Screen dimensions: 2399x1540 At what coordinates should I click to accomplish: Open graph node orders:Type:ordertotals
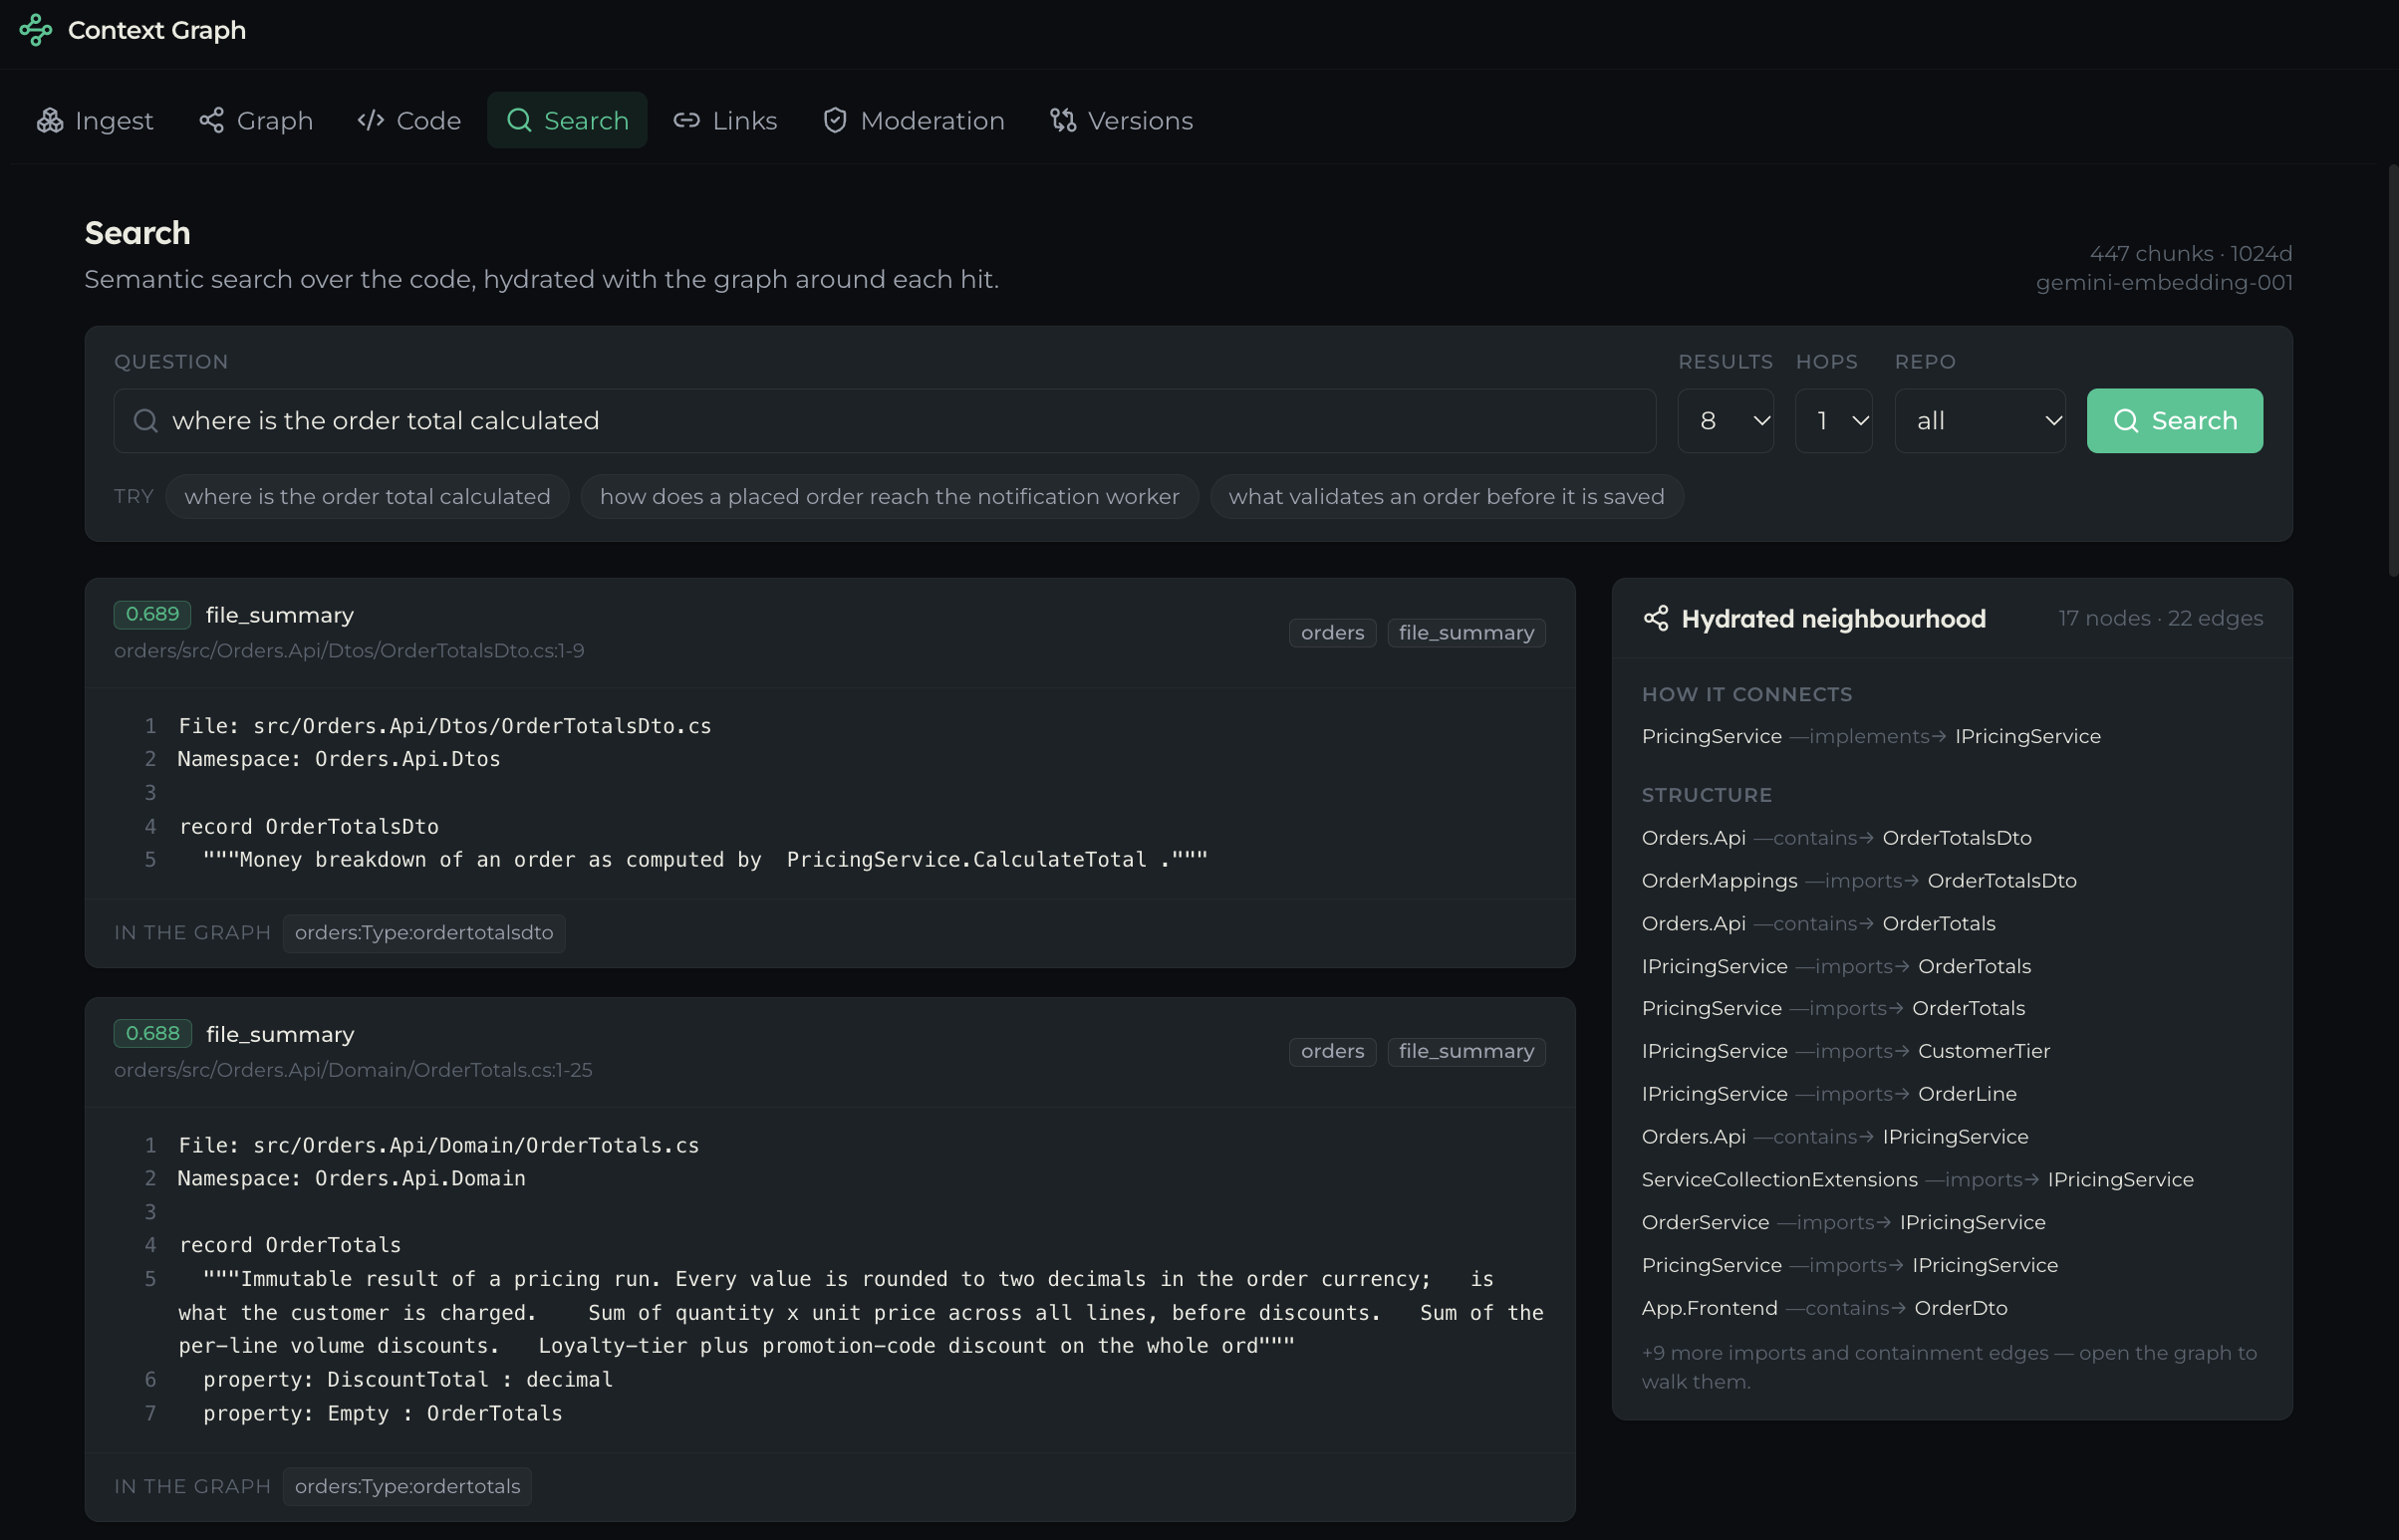(407, 1486)
